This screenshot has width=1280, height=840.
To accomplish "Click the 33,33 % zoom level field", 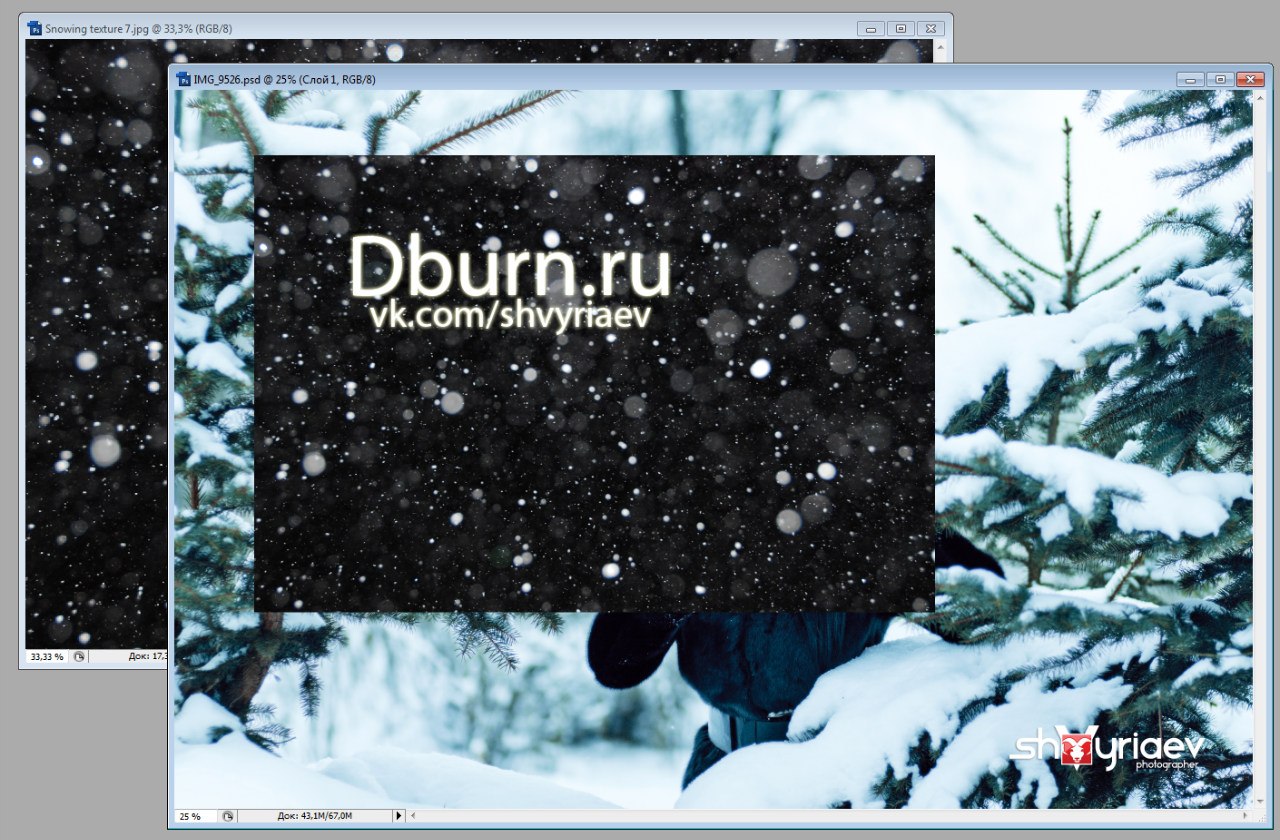I will point(46,657).
